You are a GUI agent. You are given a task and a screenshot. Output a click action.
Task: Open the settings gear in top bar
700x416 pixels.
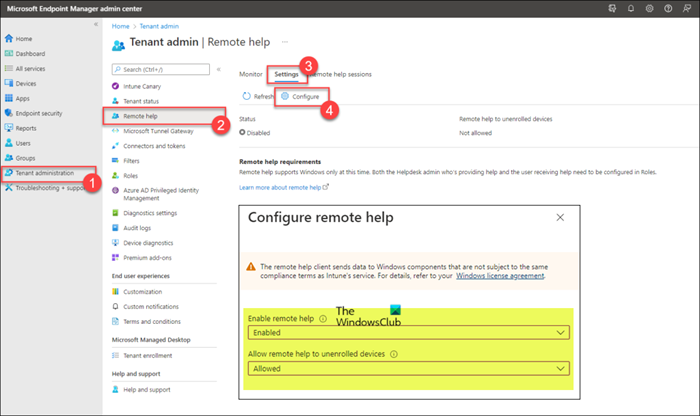(649, 8)
